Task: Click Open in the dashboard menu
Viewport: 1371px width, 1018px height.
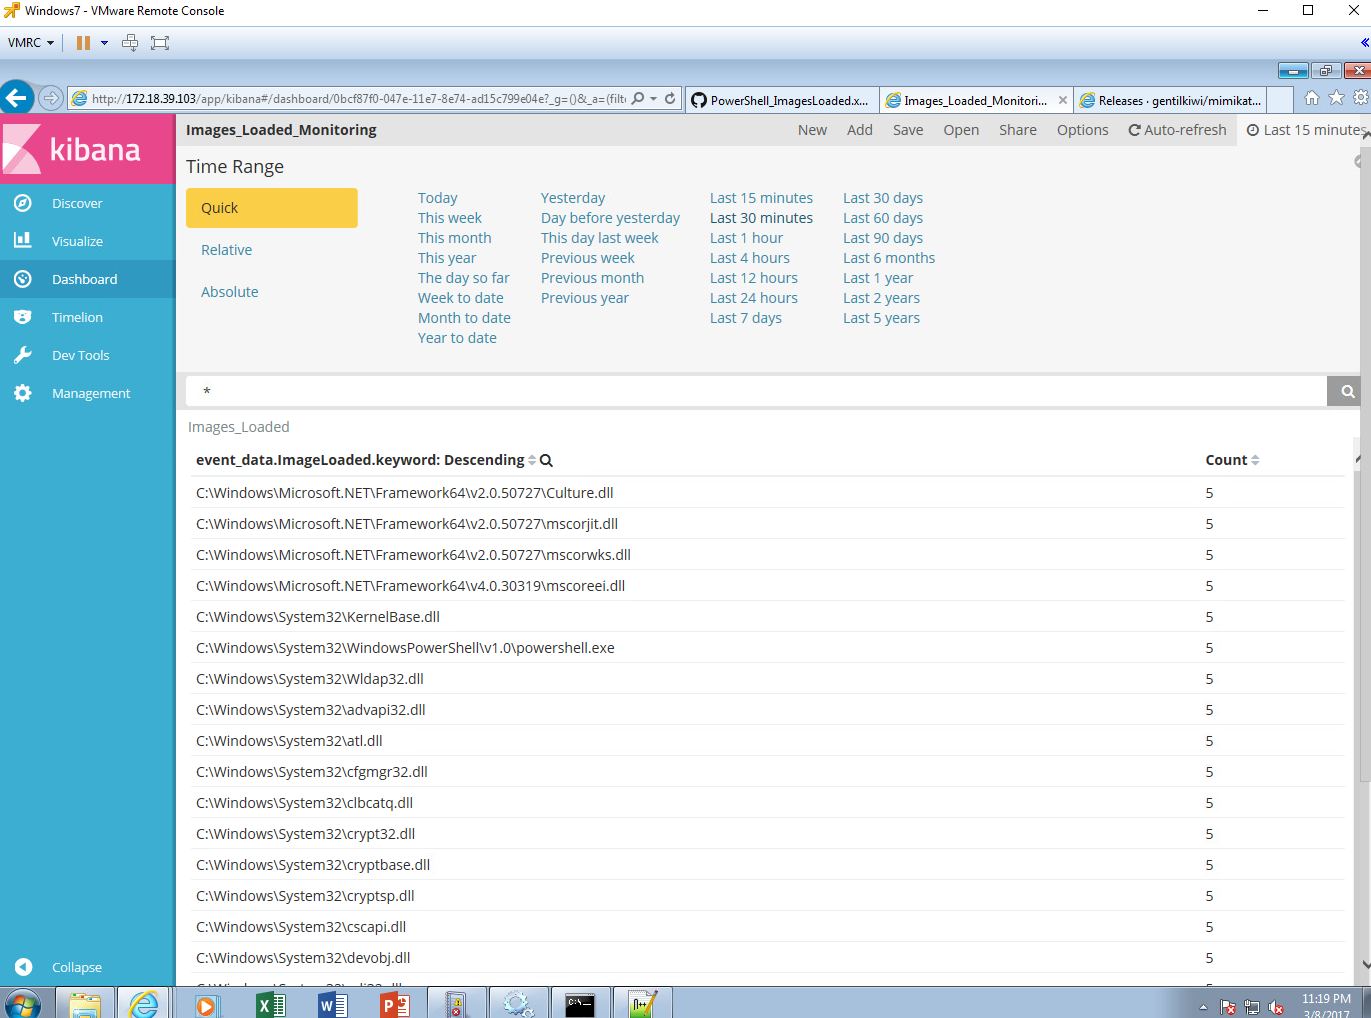Action: click(x=961, y=130)
